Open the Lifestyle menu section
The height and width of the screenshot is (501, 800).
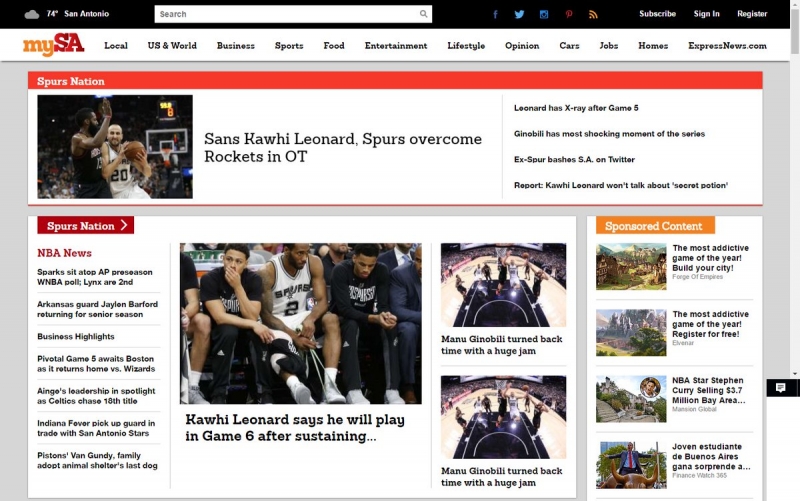pyautogui.click(x=466, y=45)
